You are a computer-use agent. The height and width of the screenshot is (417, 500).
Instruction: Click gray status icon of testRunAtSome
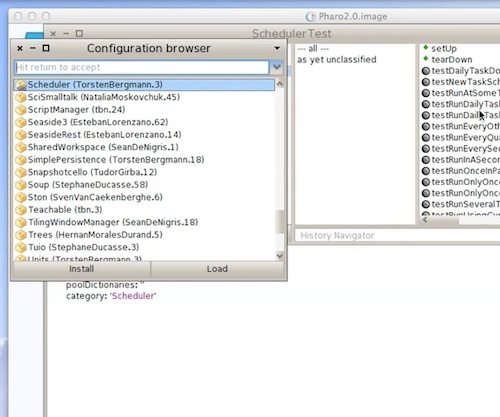426,93
